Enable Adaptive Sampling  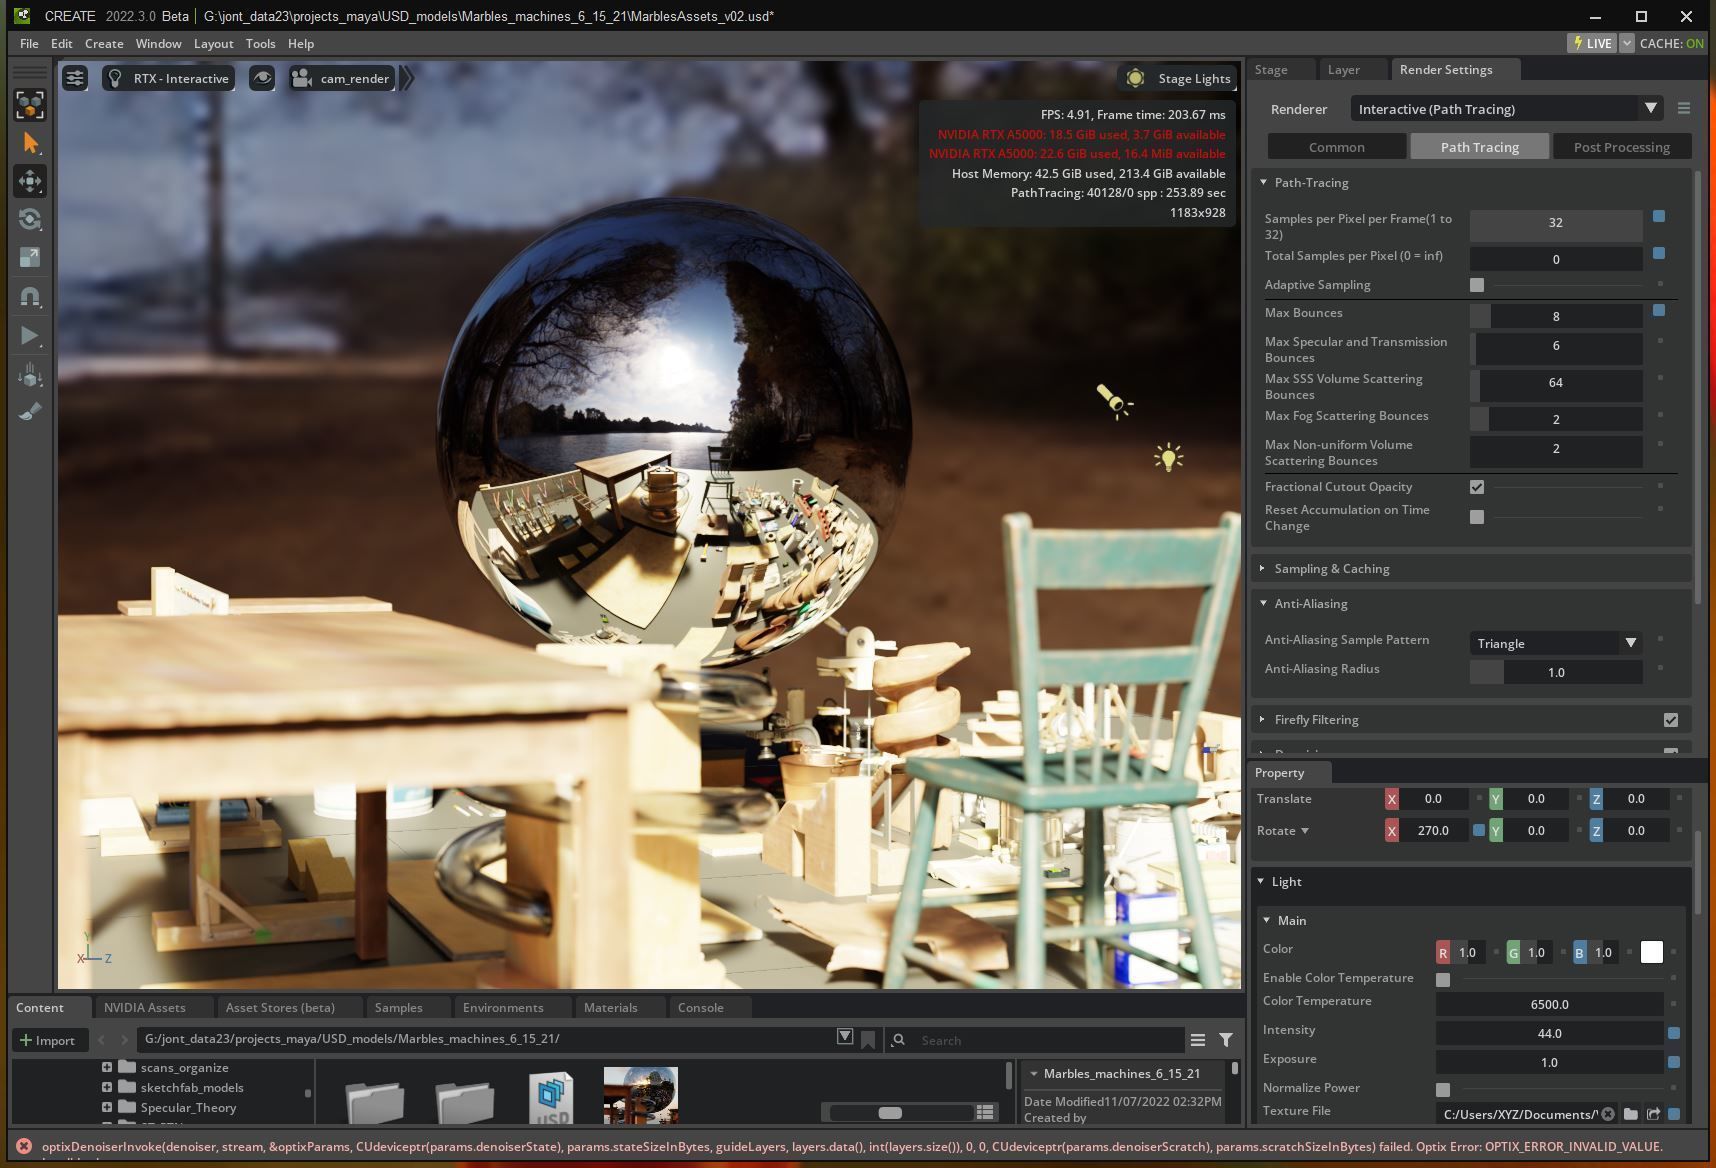pyautogui.click(x=1477, y=285)
